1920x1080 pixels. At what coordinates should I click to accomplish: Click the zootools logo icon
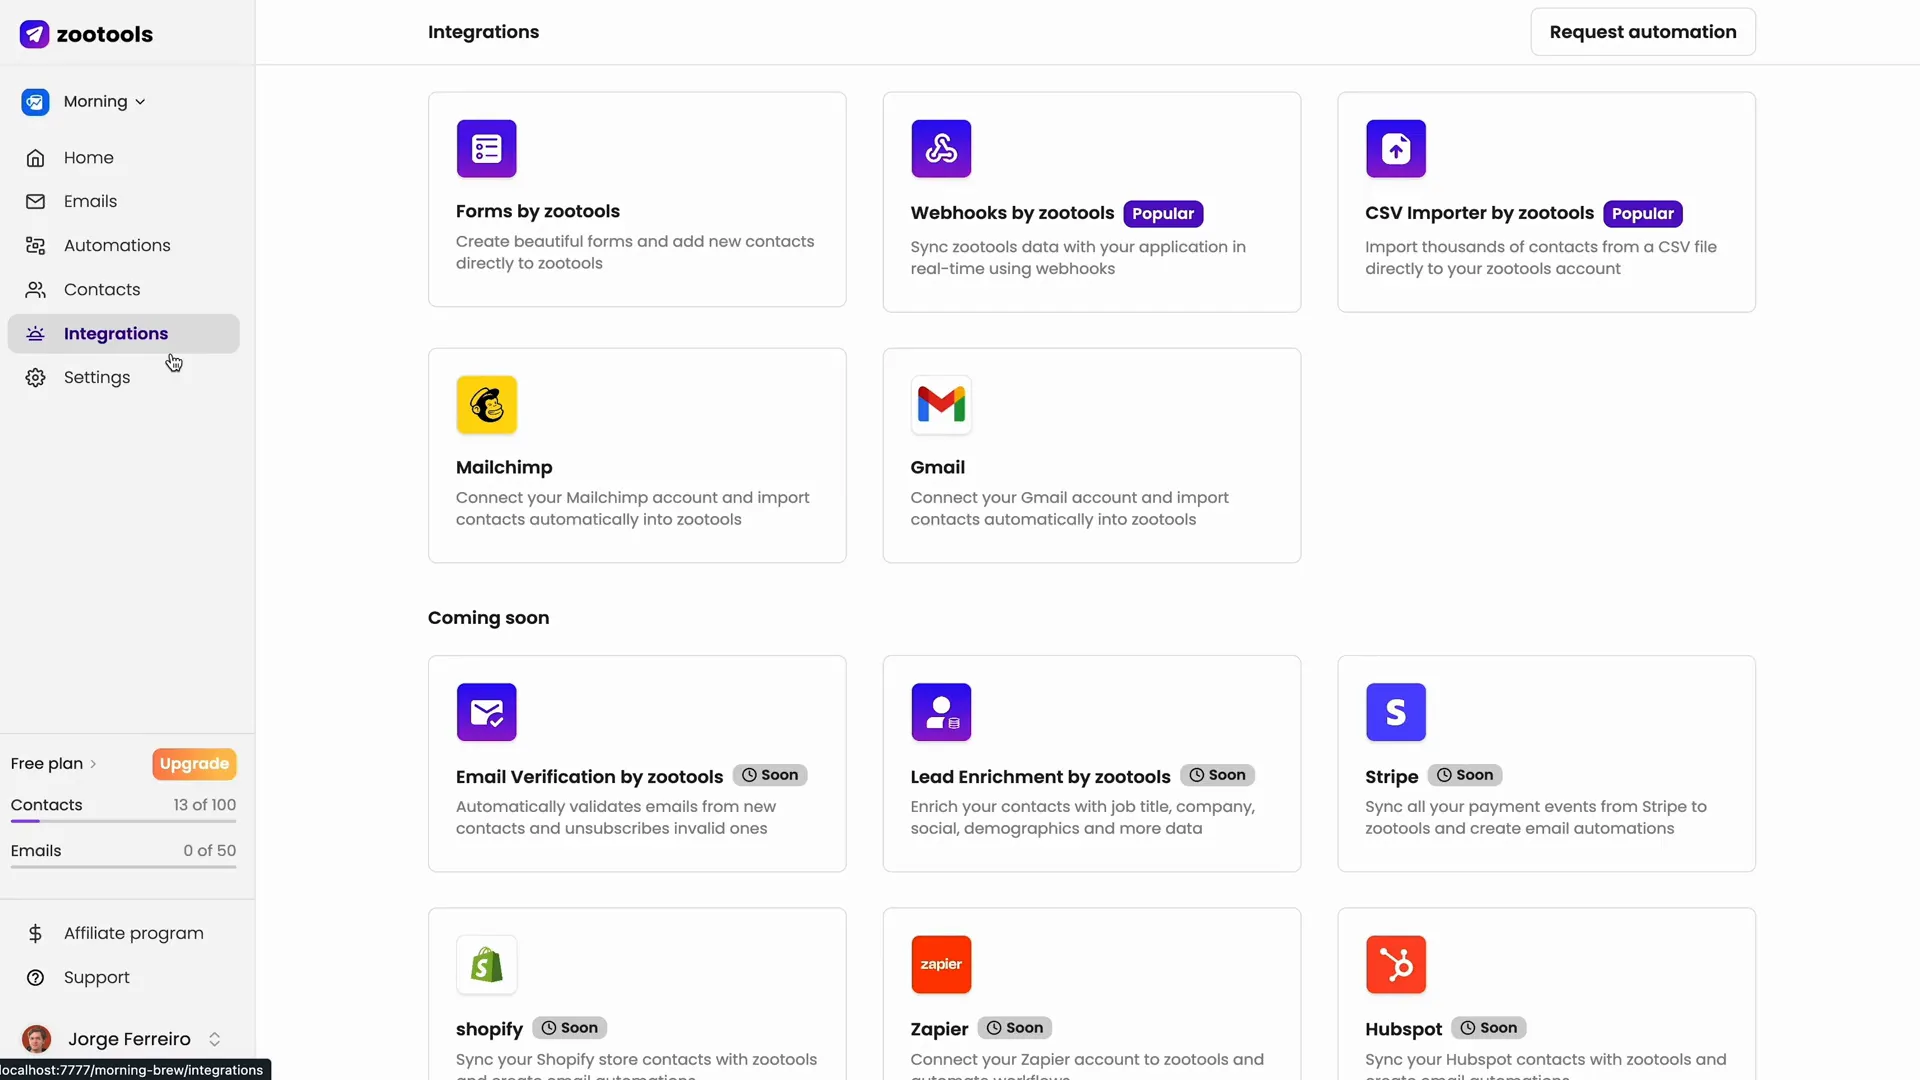(34, 34)
